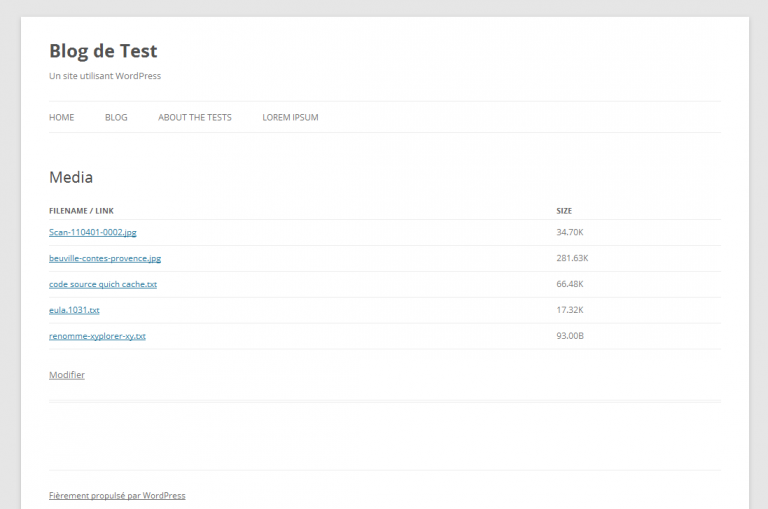This screenshot has width=768, height=509.
Task: Open the LOREM IPSUM menu item
Action: (x=290, y=118)
